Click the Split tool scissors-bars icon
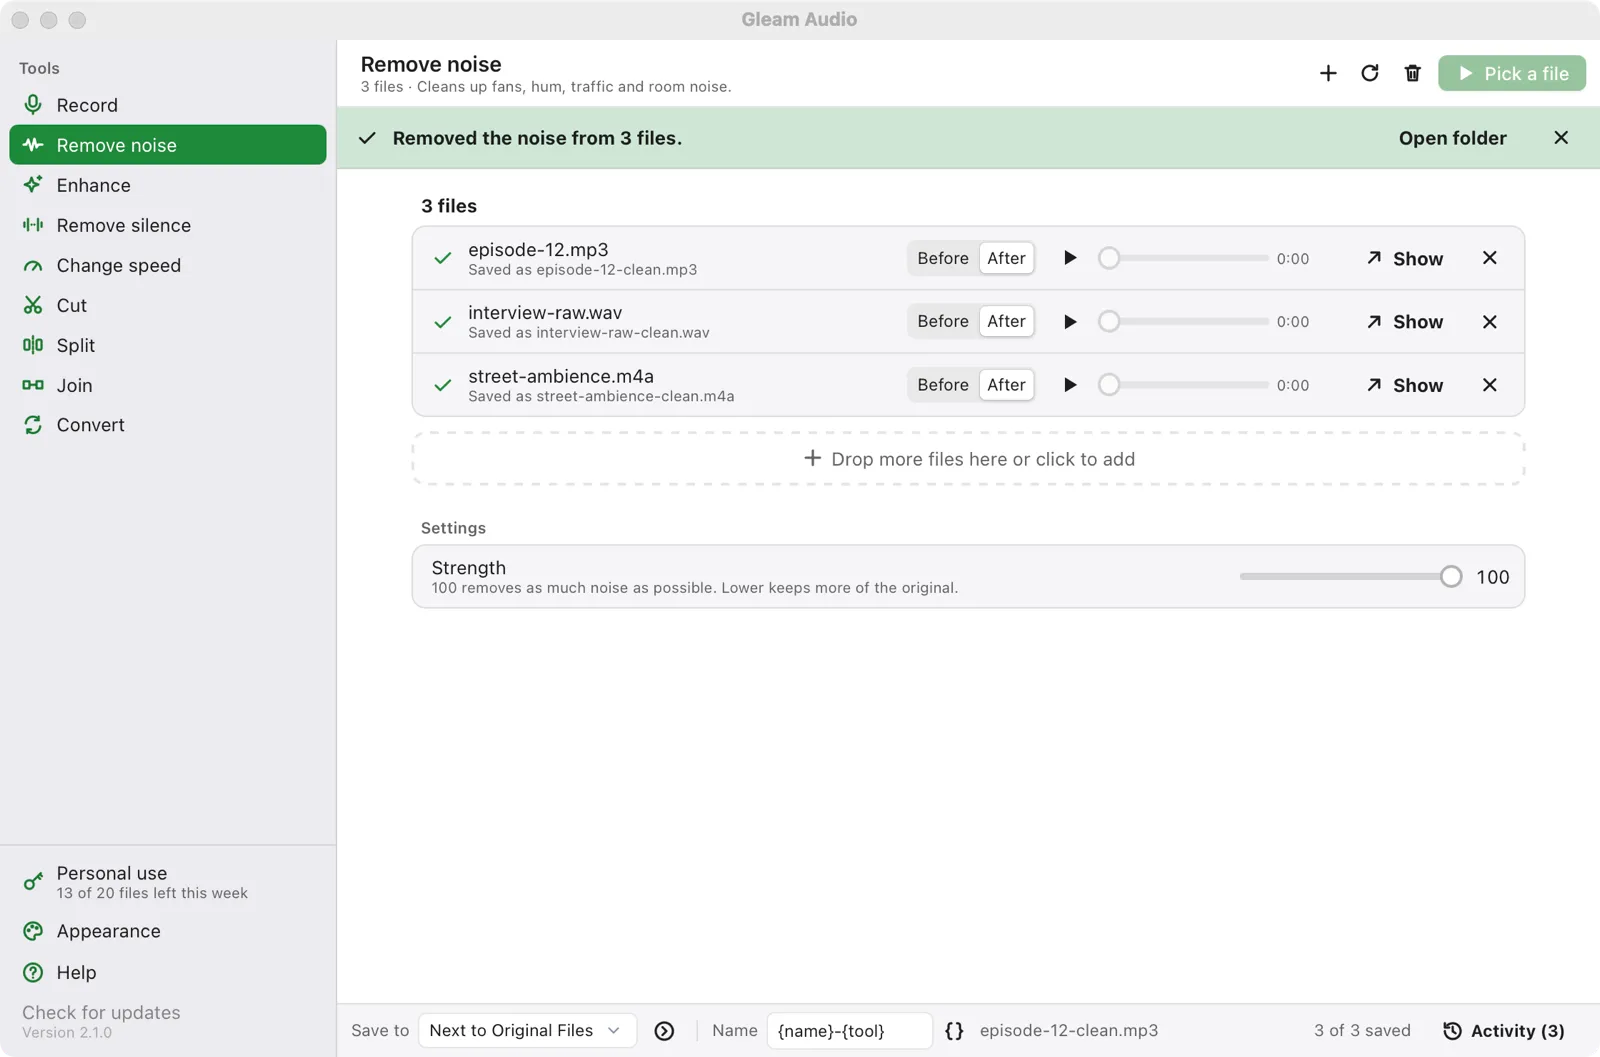 [33, 345]
